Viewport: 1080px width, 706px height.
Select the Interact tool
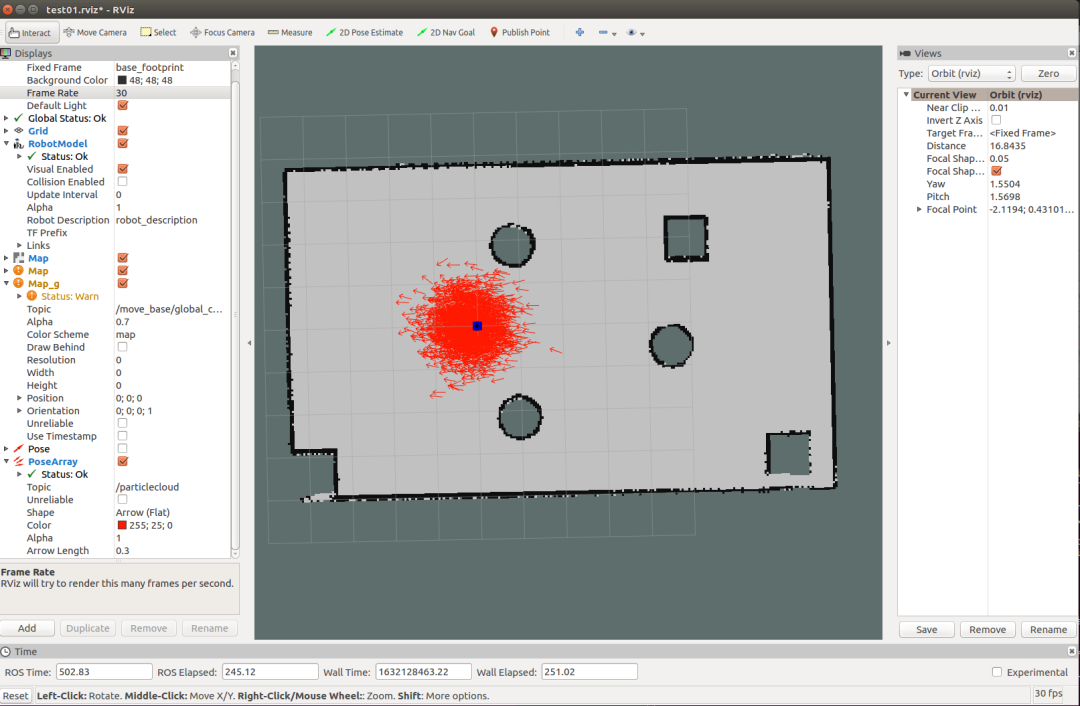30,32
